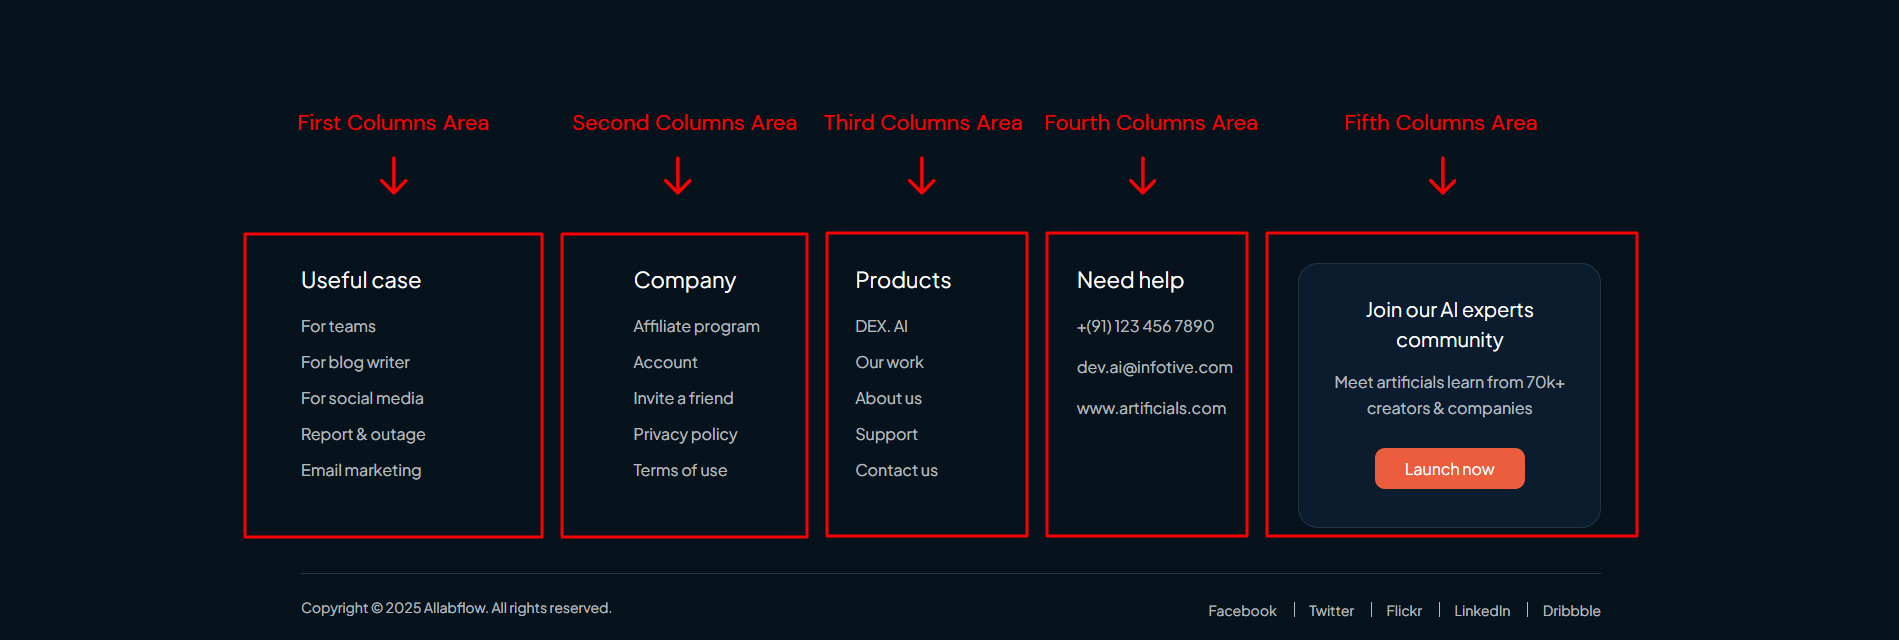Go to About us link

click(888, 398)
